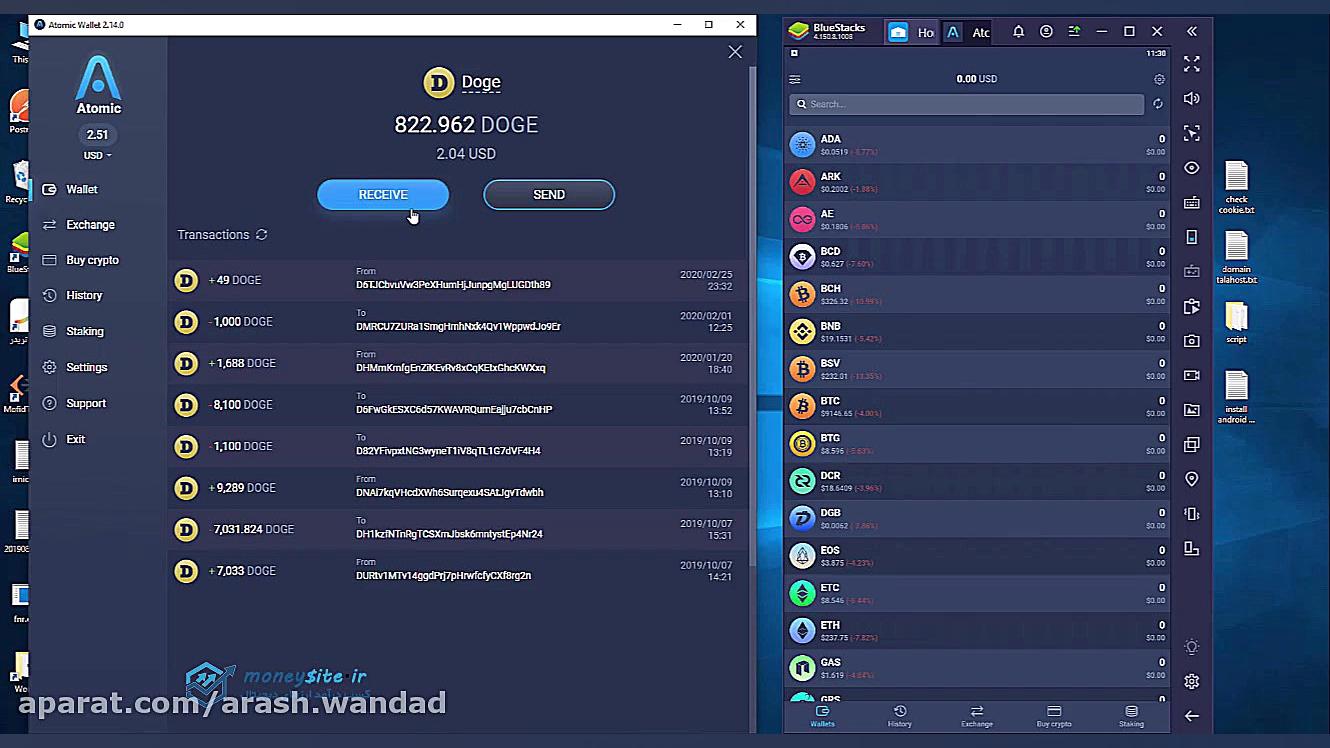Open BCD coin in BlueStacks list

point(977,257)
